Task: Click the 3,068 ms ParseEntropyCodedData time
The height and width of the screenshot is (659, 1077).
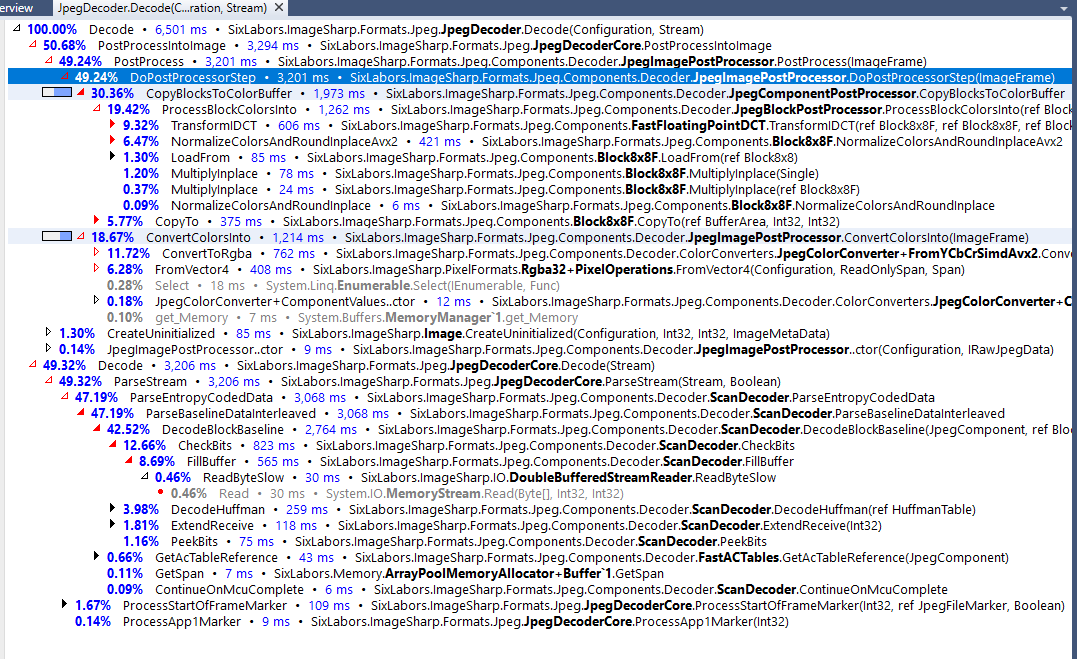Action: (320, 397)
